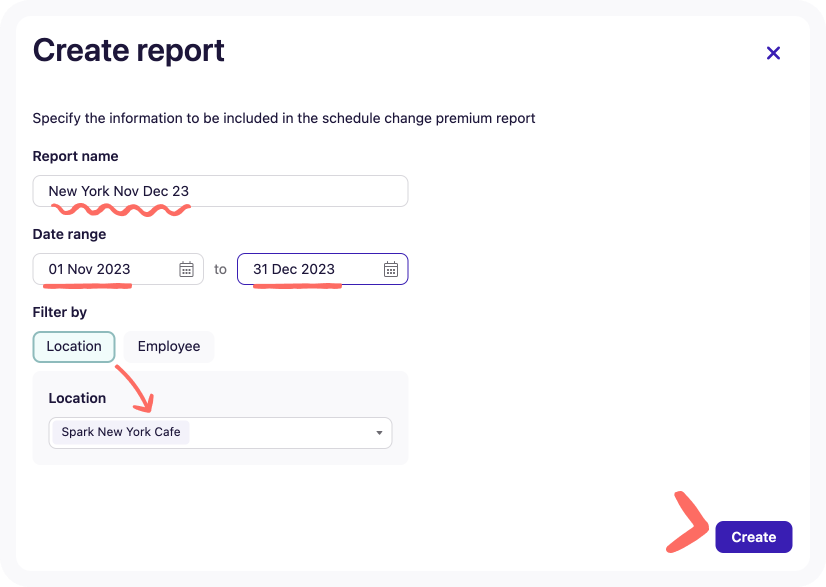Click the dropdown arrow in the Location selector
The image size is (826, 587).
379,432
